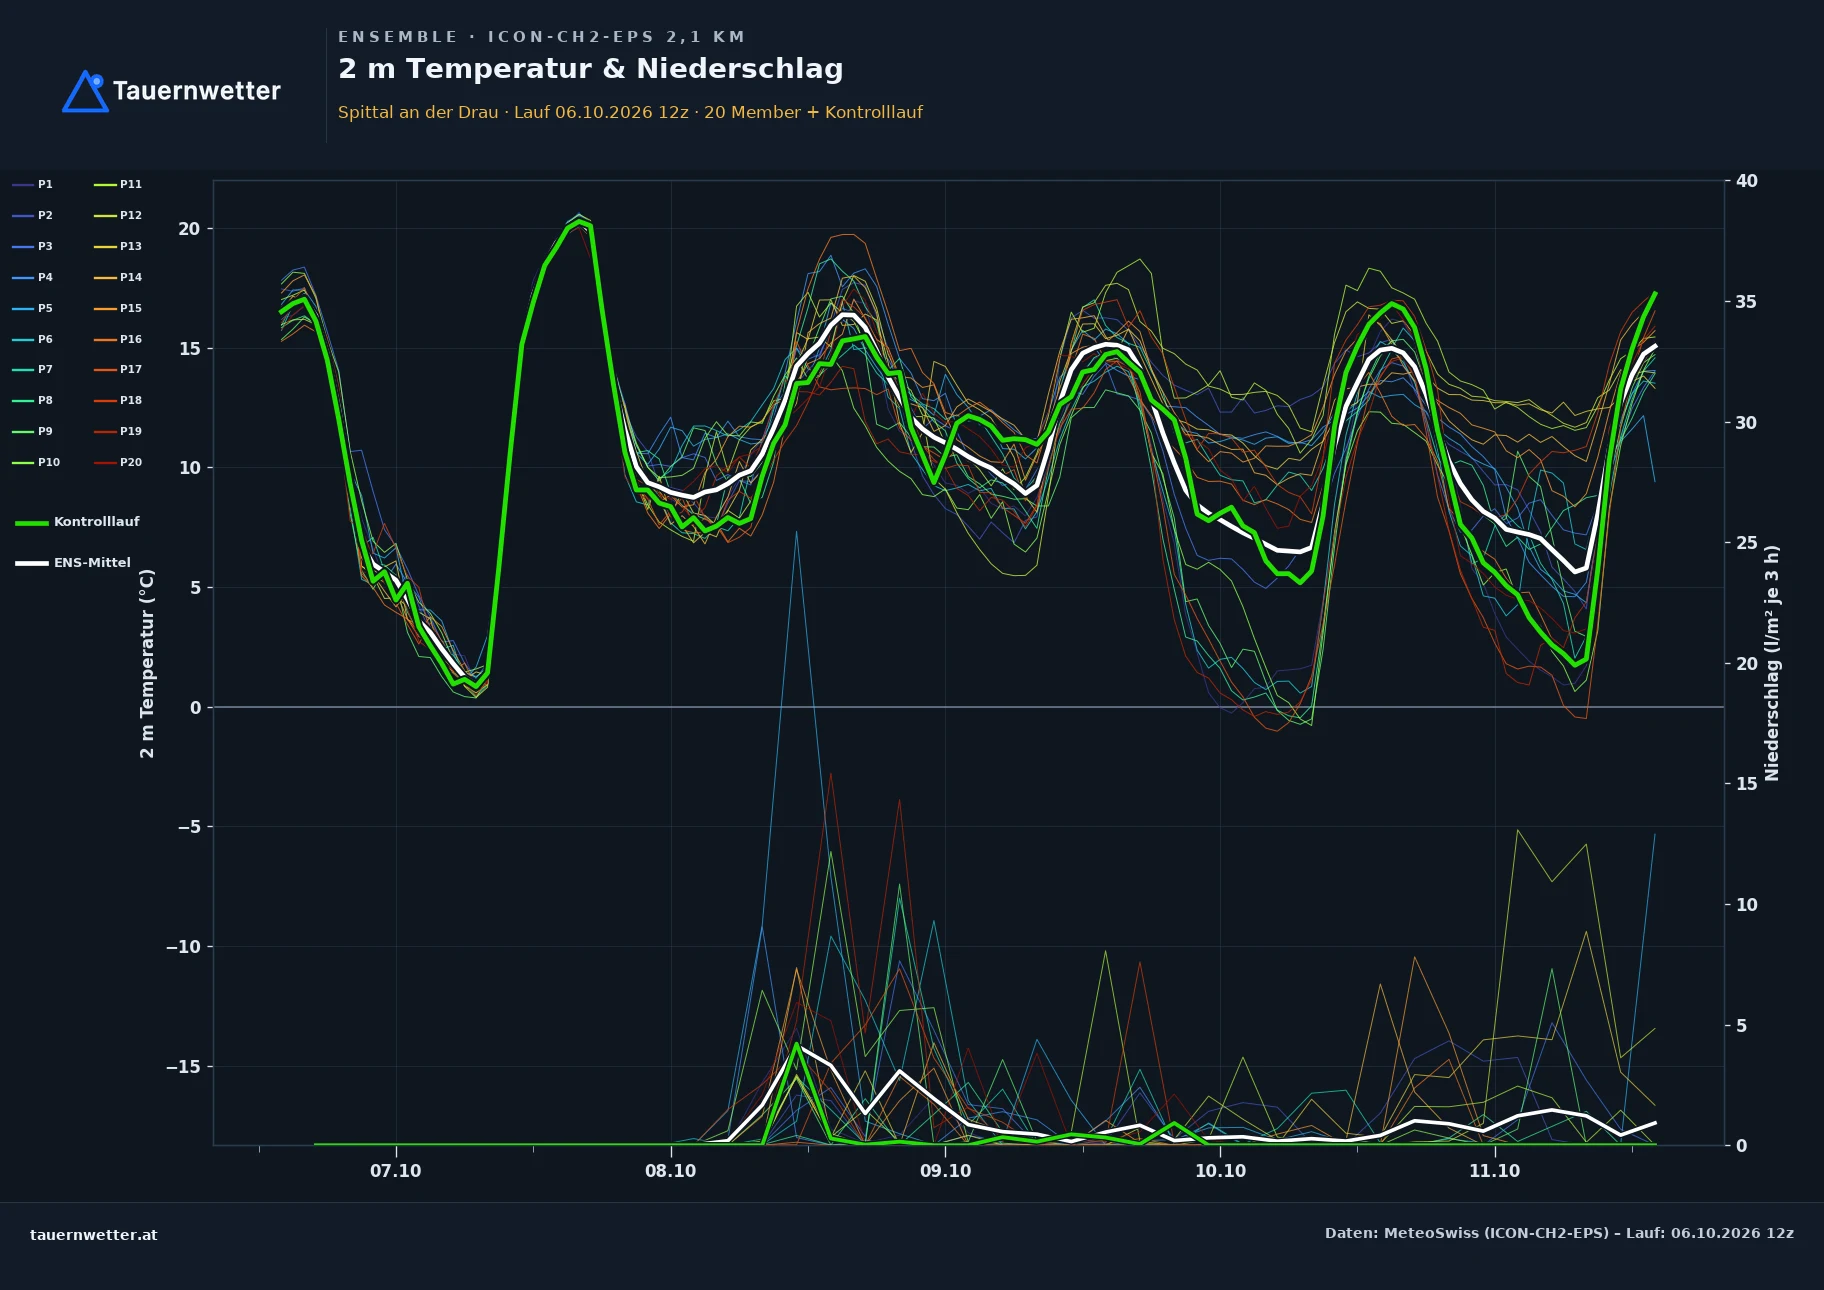The width and height of the screenshot is (1824, 1290).
Task: Click the P19 legend entry
Action: (118, 431)
